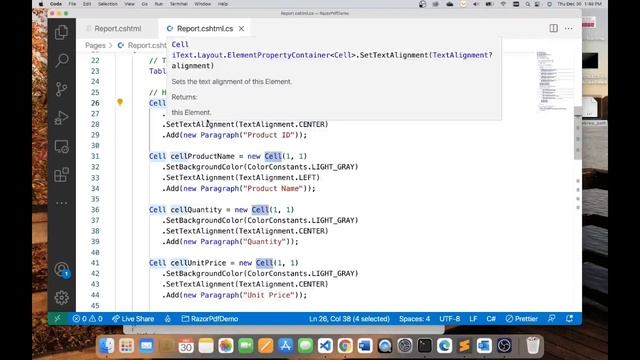Screen dimensions: 640x360
Task: Open Control Center in menu bar
Action: 538,4
